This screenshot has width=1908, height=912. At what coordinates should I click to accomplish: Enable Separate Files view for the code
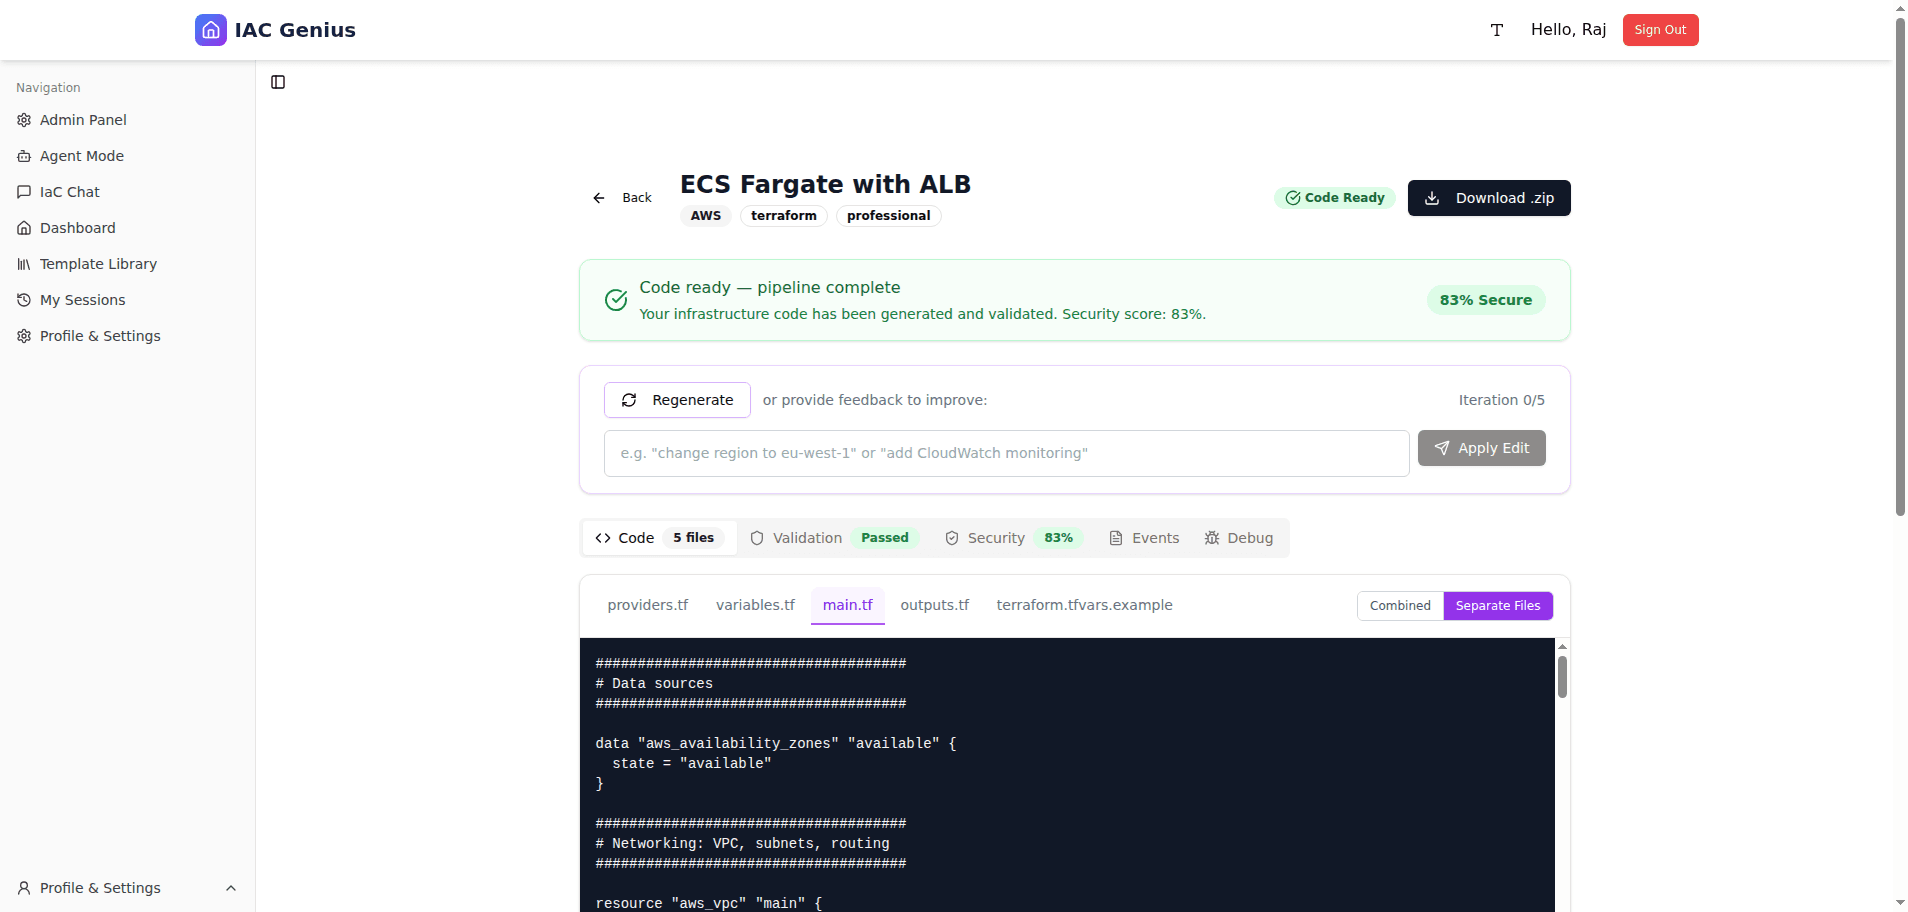(x=1498, y=605)
